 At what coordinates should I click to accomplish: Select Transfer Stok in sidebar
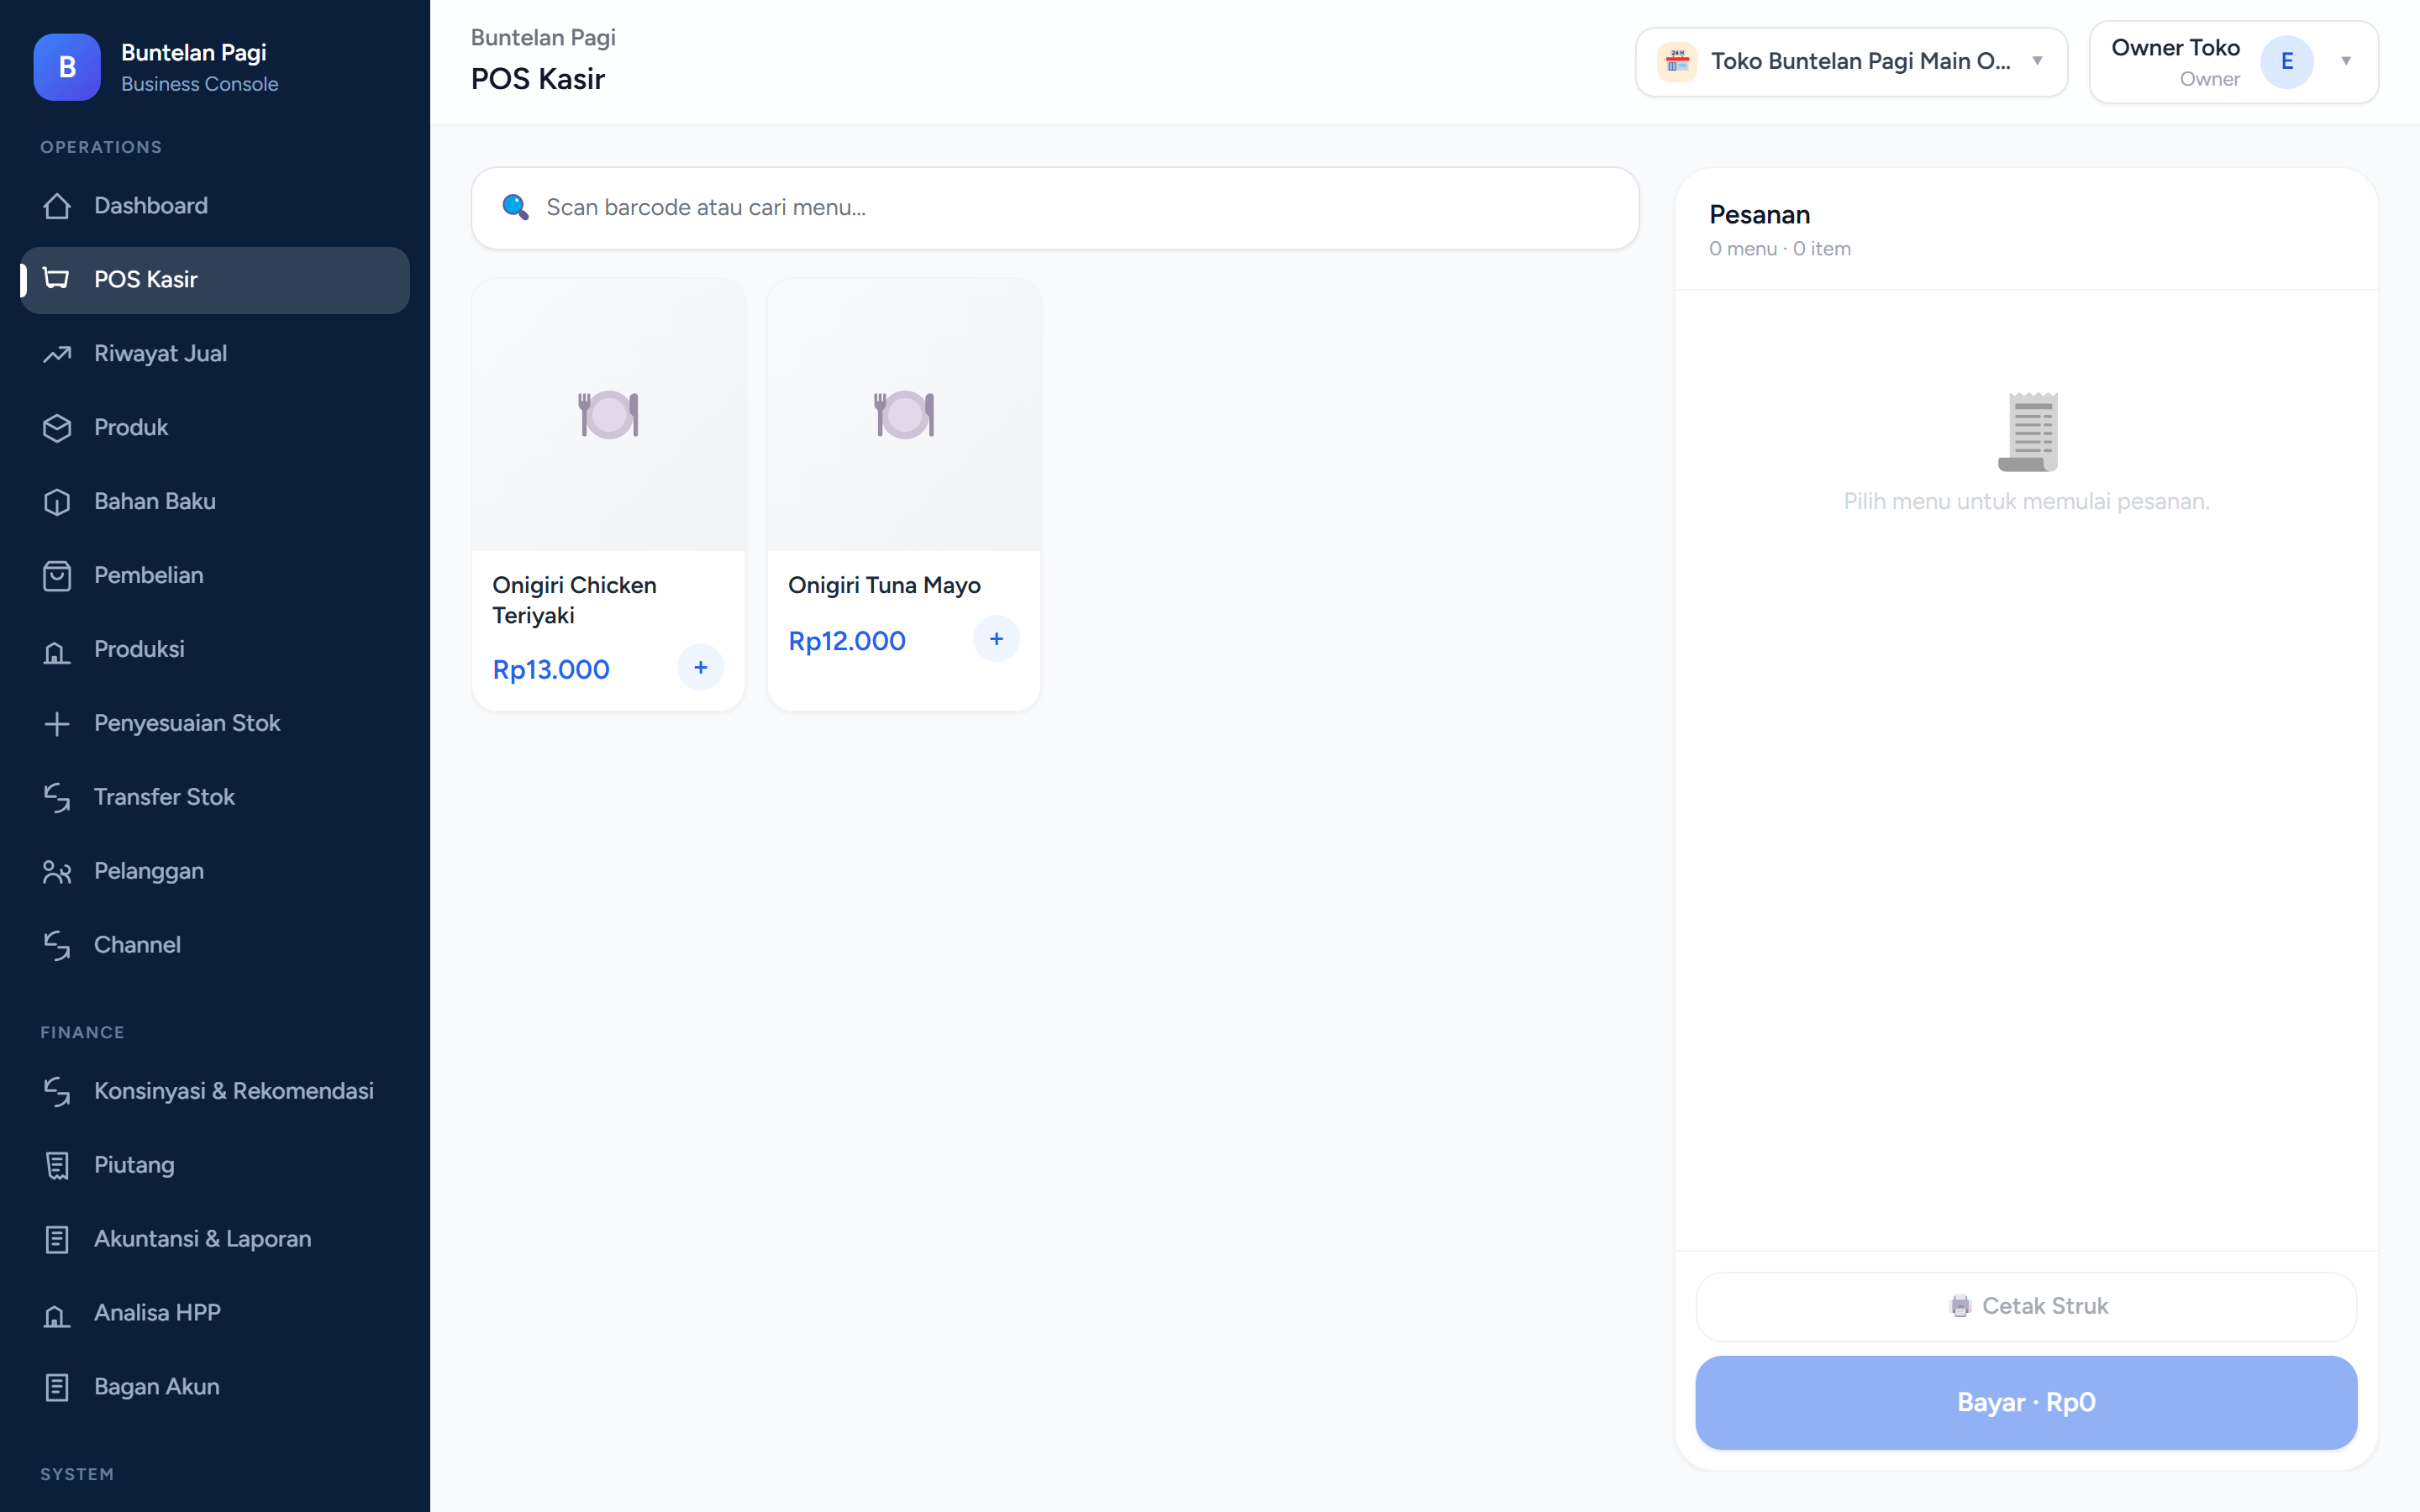tap(215, 798)
